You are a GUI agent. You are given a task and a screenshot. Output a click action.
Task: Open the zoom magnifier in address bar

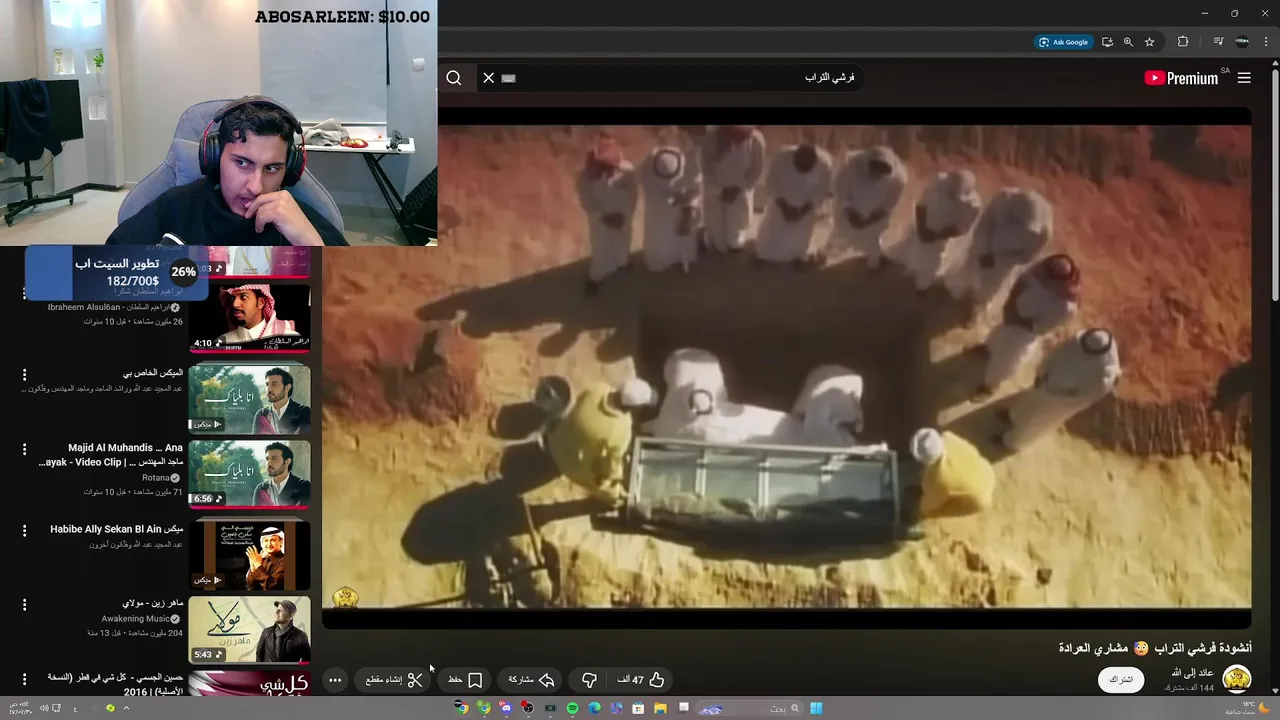[1128, 42]
